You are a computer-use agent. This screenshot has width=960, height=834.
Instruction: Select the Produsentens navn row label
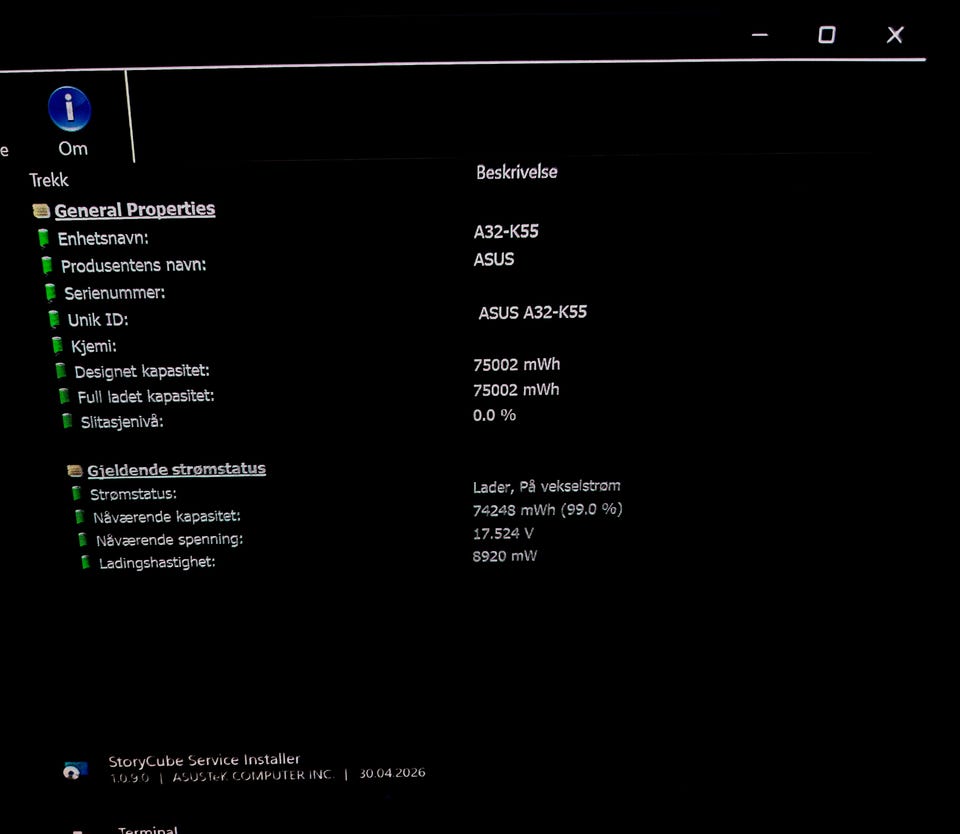click(133, 265)
